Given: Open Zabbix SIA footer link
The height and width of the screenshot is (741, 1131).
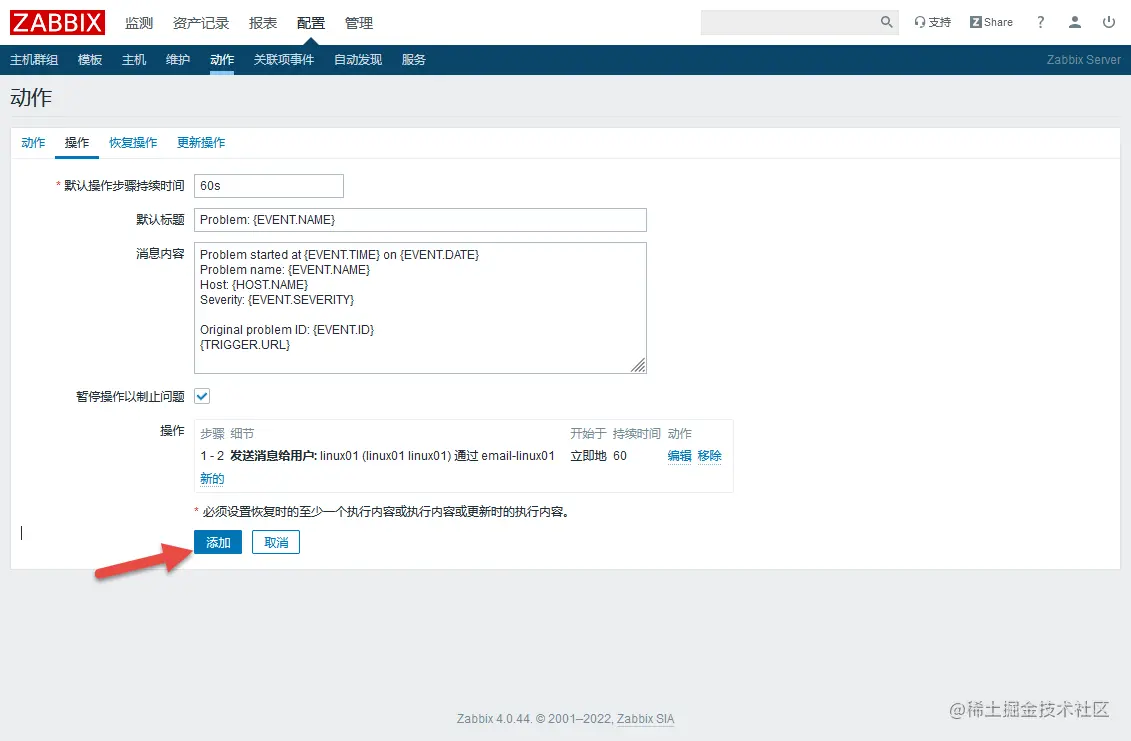Looking at the screenshot, I should tap(645, 719).
